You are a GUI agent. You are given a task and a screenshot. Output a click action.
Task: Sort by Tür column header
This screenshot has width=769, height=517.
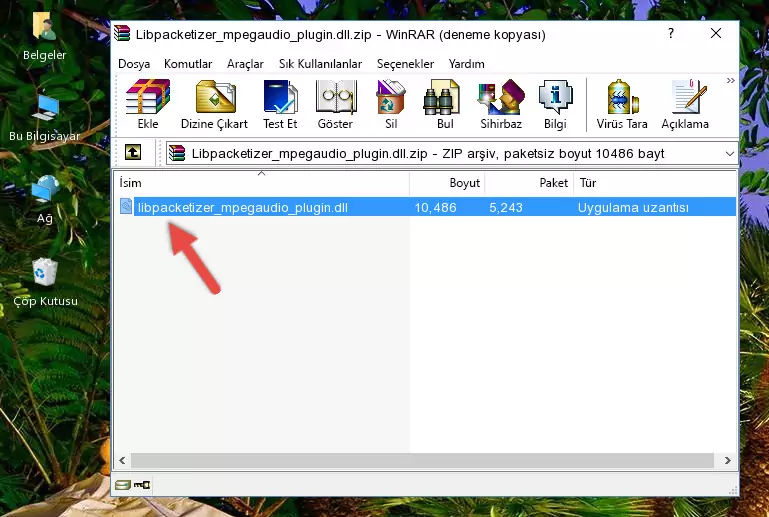655,182
